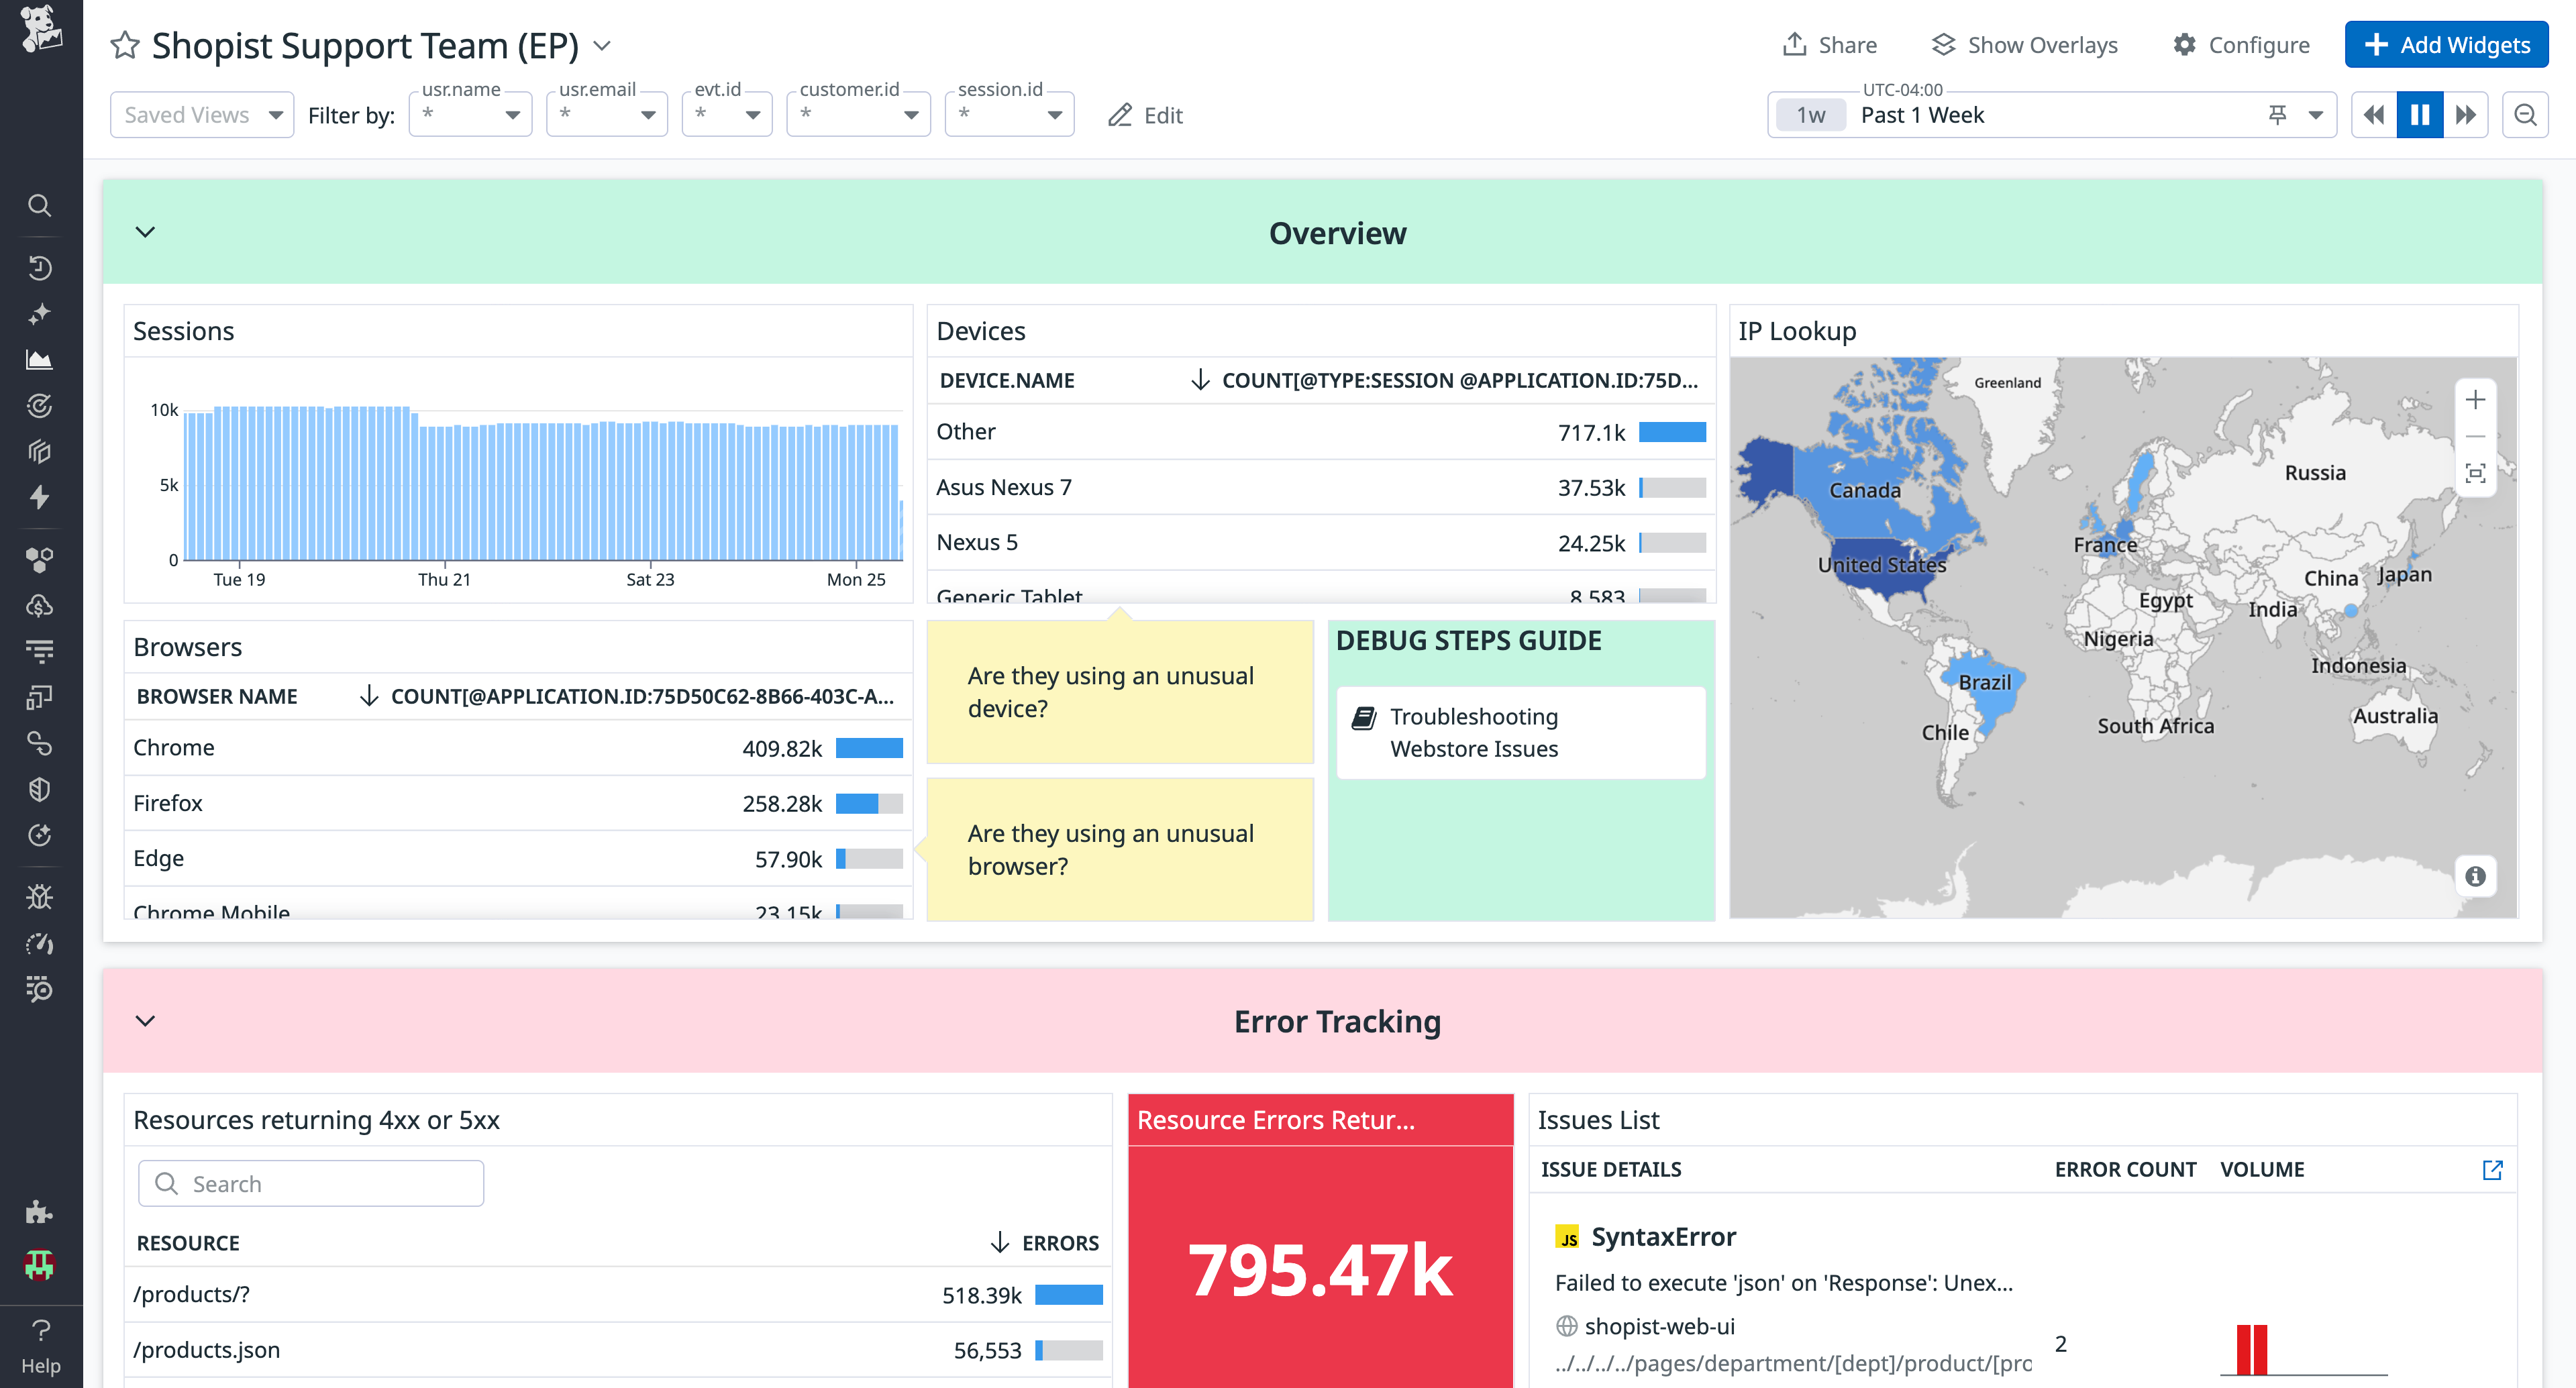Click the zoom-out magnifier button near the time controls
Viewport: 2576px width, 1388px height.
pyautogui.click(x=2525, y=114)
